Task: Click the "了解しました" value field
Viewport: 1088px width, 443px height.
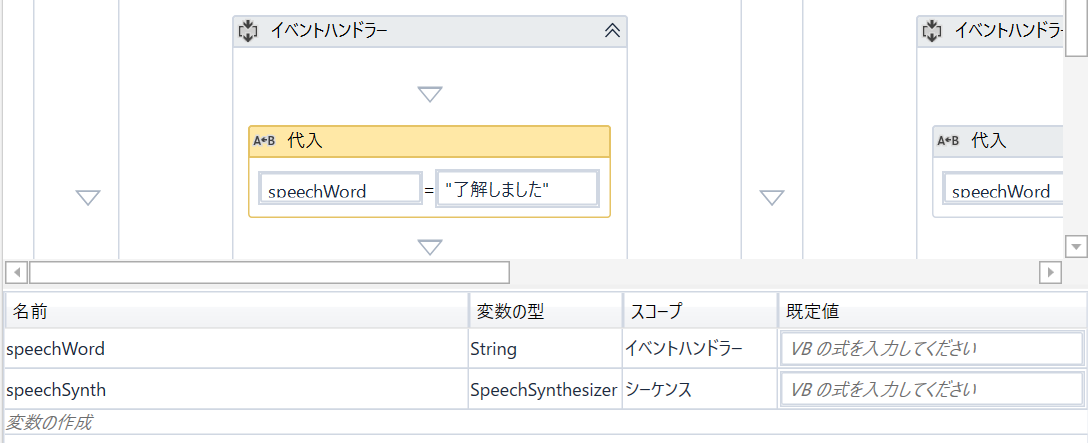Action: pos(517,189)
